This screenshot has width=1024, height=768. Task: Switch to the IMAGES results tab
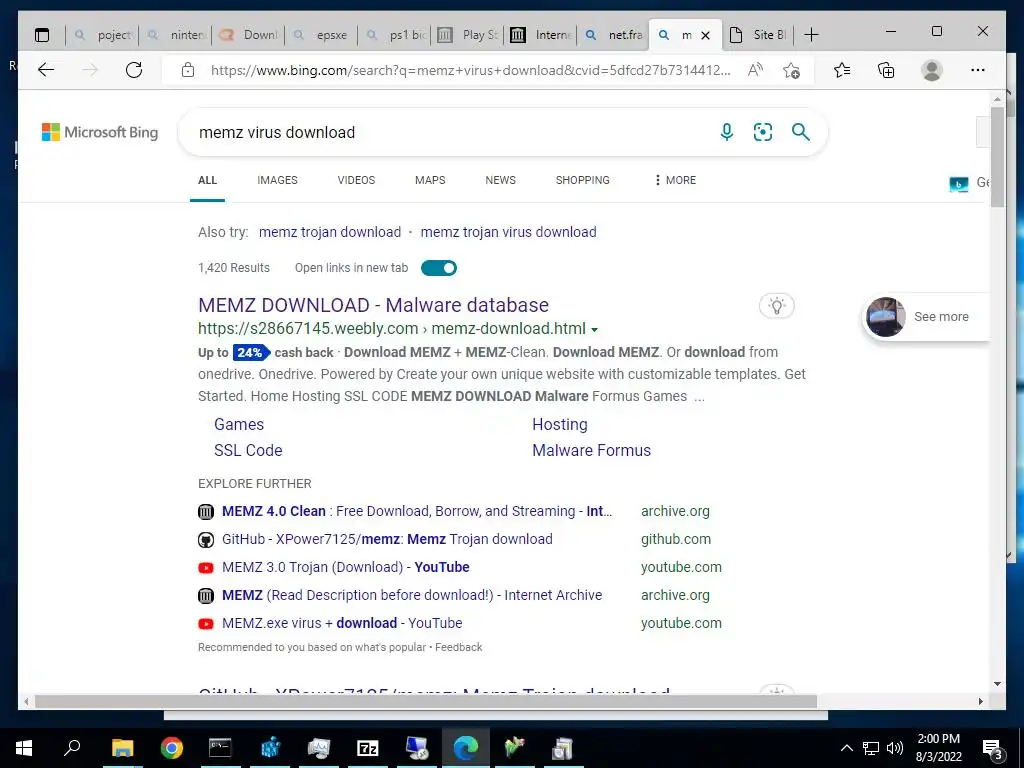(277, 180)
